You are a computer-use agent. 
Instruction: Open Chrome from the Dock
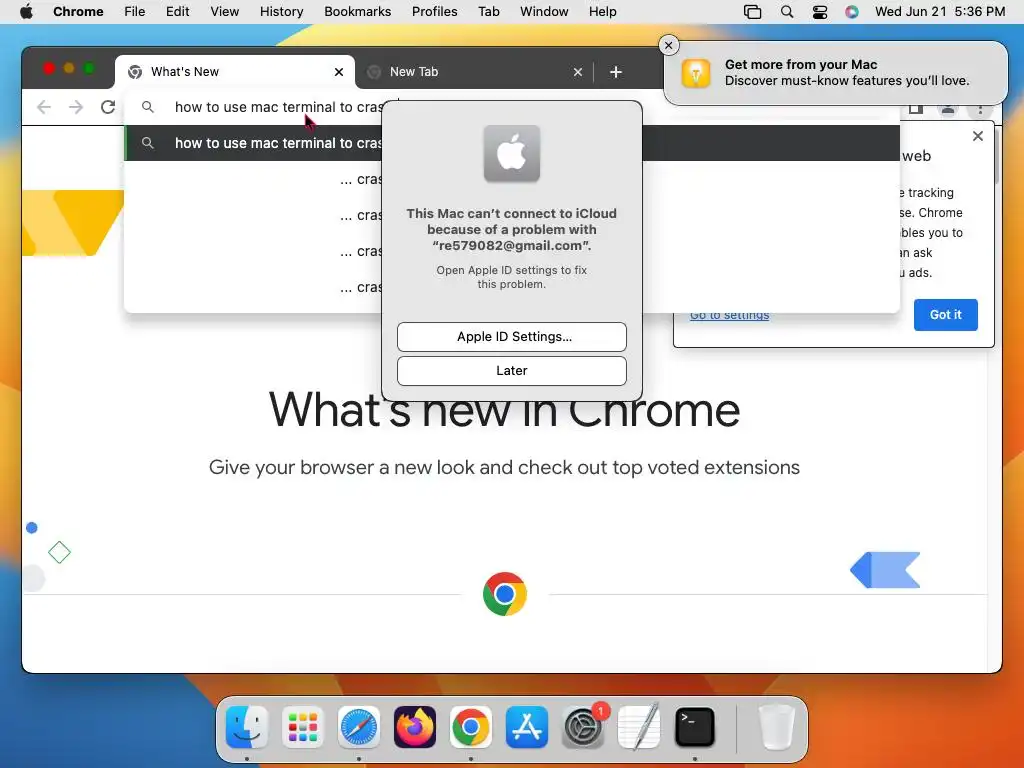pyautogui.click(x=471, y=726)
